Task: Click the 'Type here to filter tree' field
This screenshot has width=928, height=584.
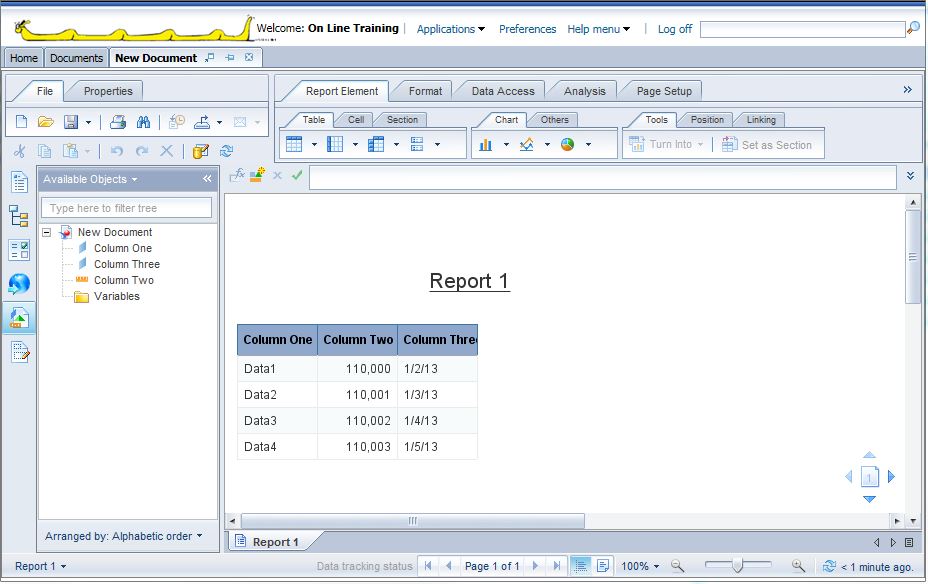Action: point(126,208)
